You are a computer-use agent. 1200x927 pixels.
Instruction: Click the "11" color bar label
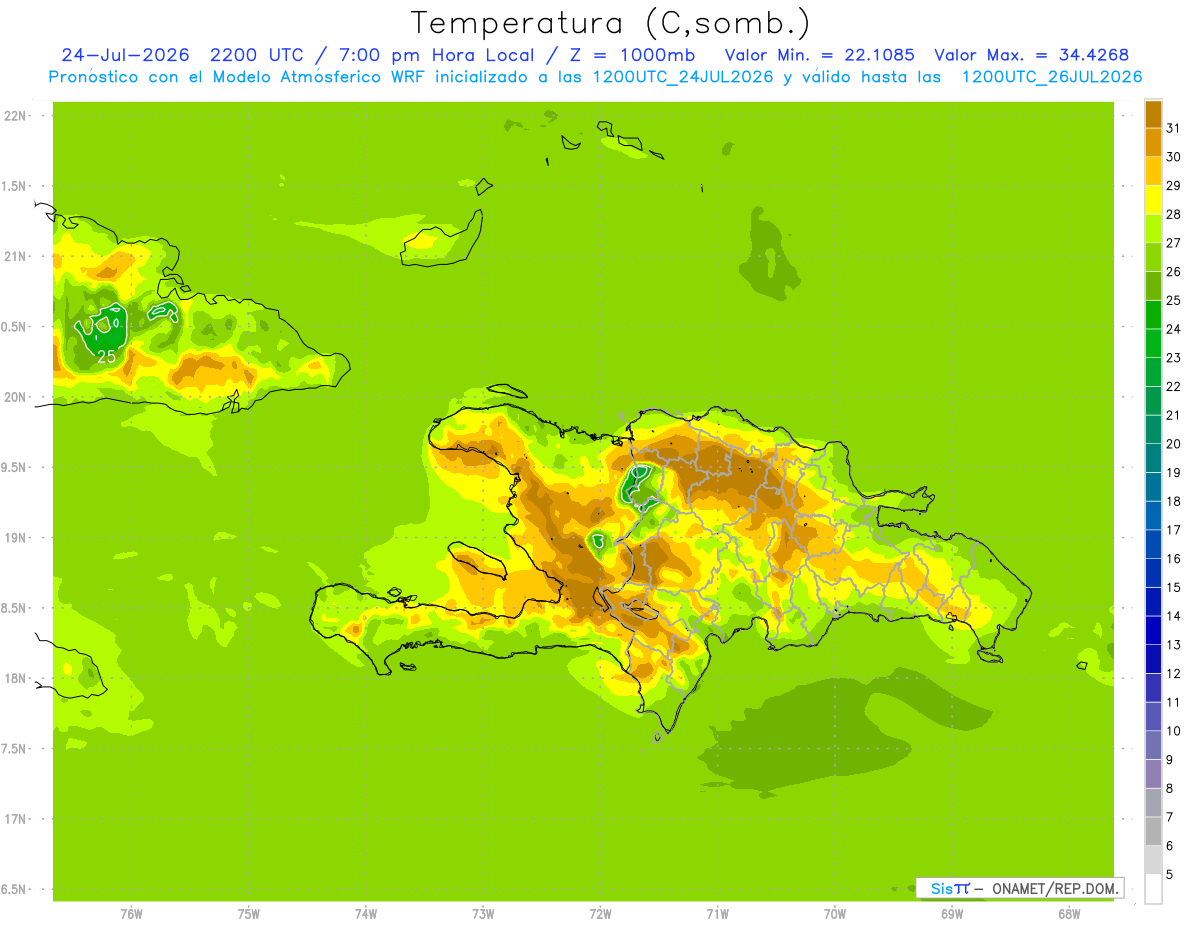pyautogui.click(x=1173, y=702)
